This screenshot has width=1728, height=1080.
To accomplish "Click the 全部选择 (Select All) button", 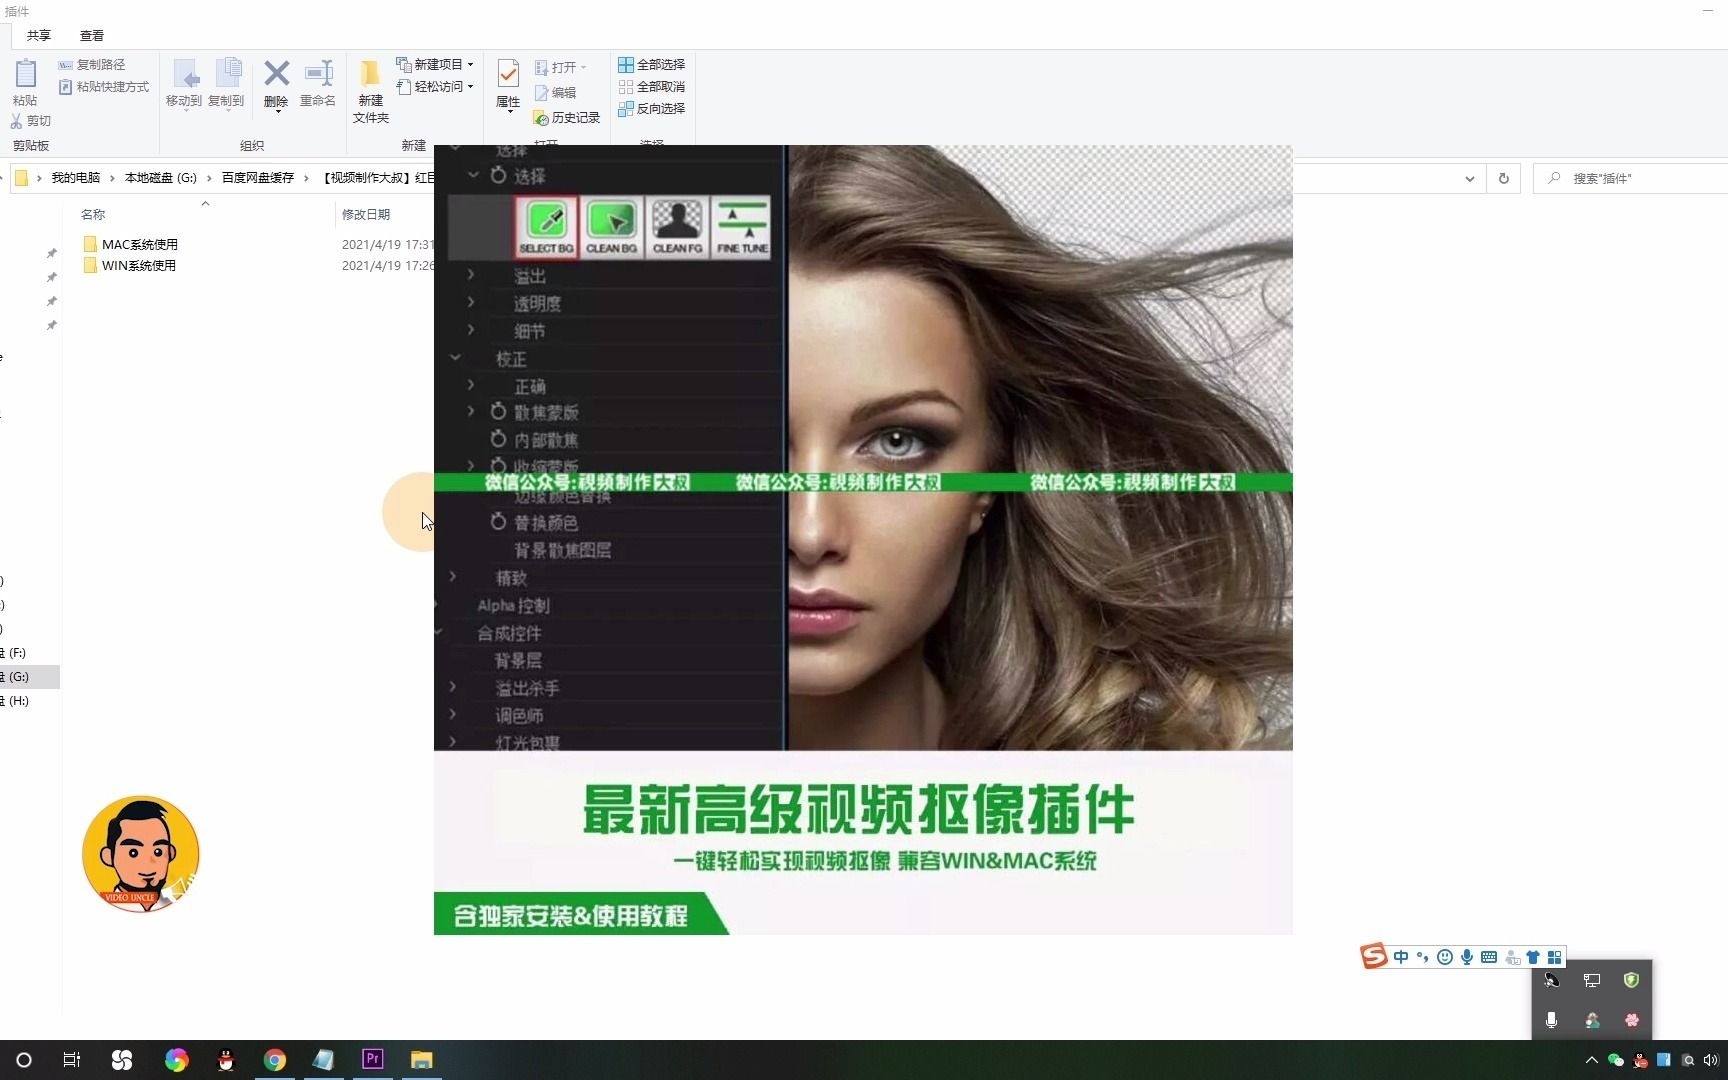I will tap(651, 63).
